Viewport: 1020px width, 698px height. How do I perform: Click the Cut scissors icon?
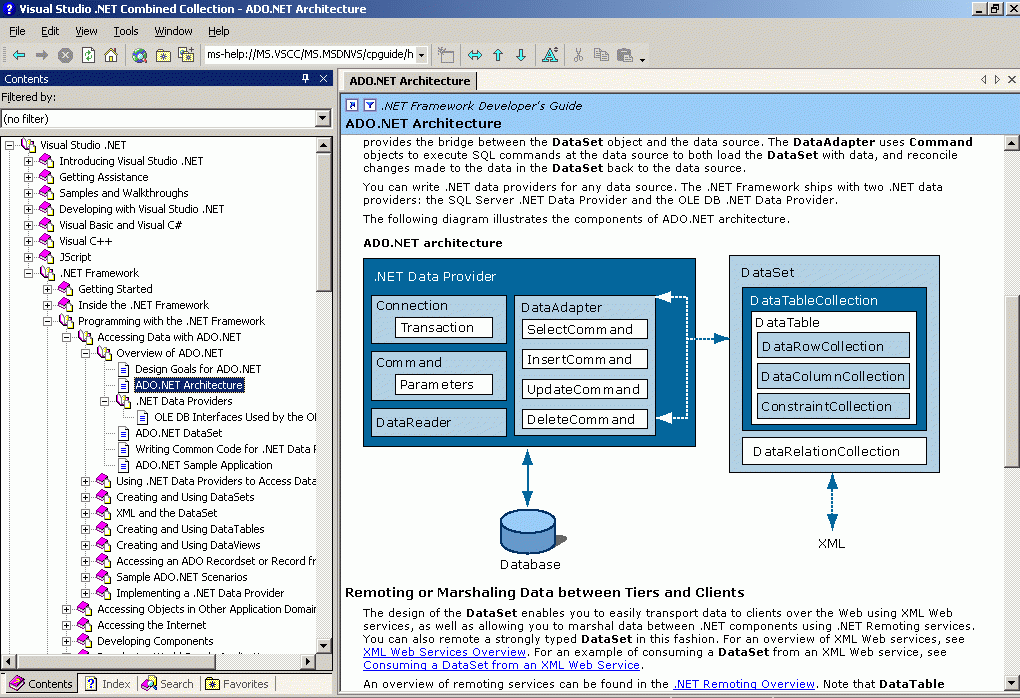[x=578, y=55]
